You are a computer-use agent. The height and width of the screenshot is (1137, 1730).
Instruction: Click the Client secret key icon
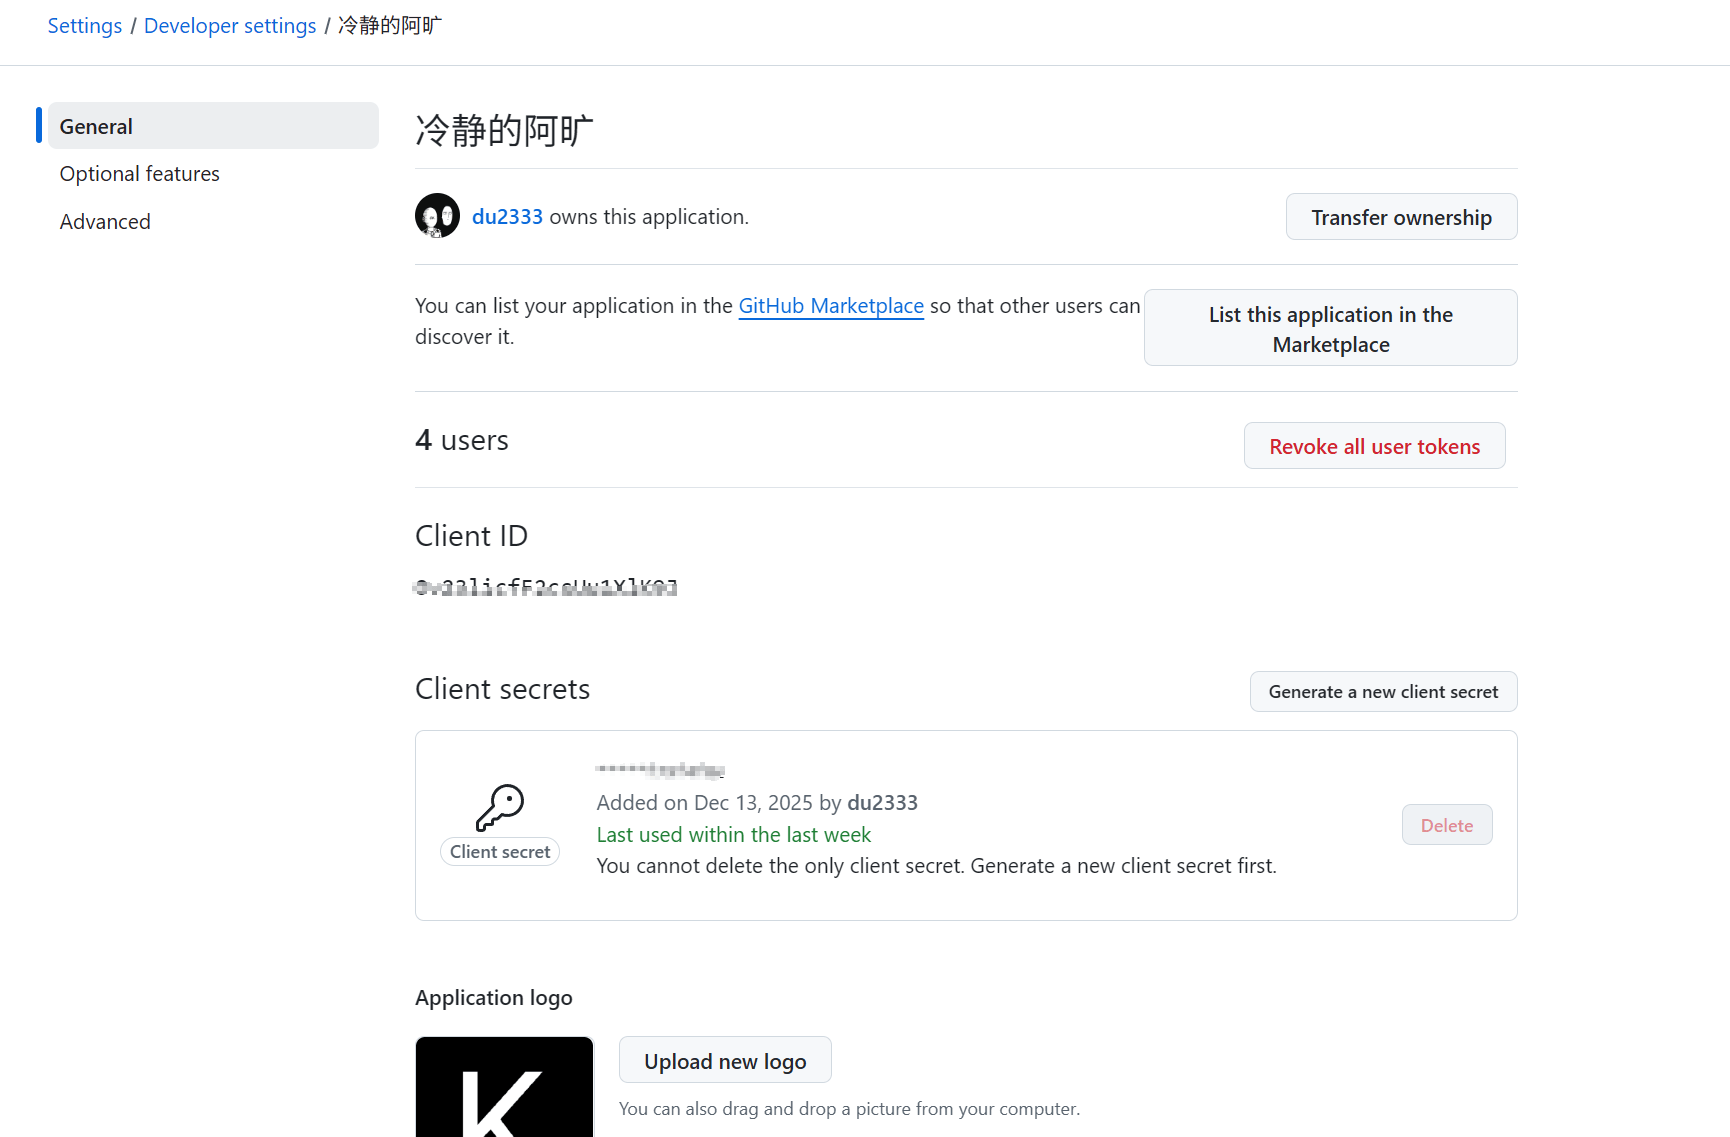point(500,808)
